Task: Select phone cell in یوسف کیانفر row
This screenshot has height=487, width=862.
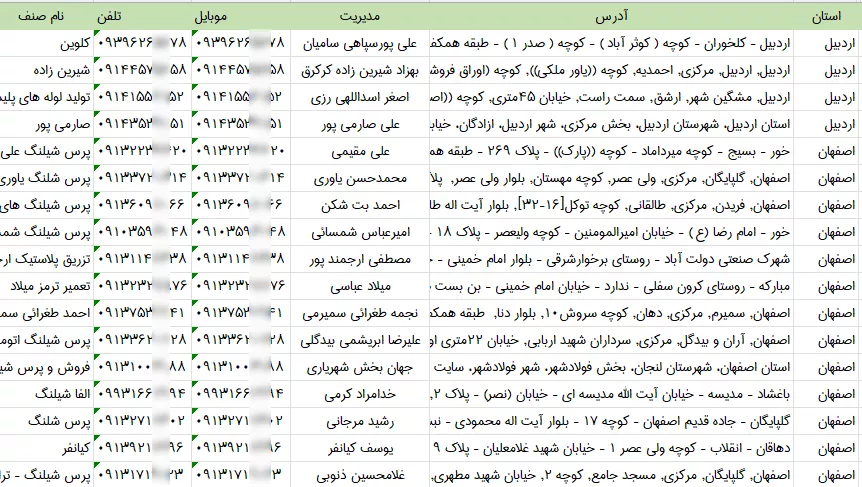Action: 143,449
